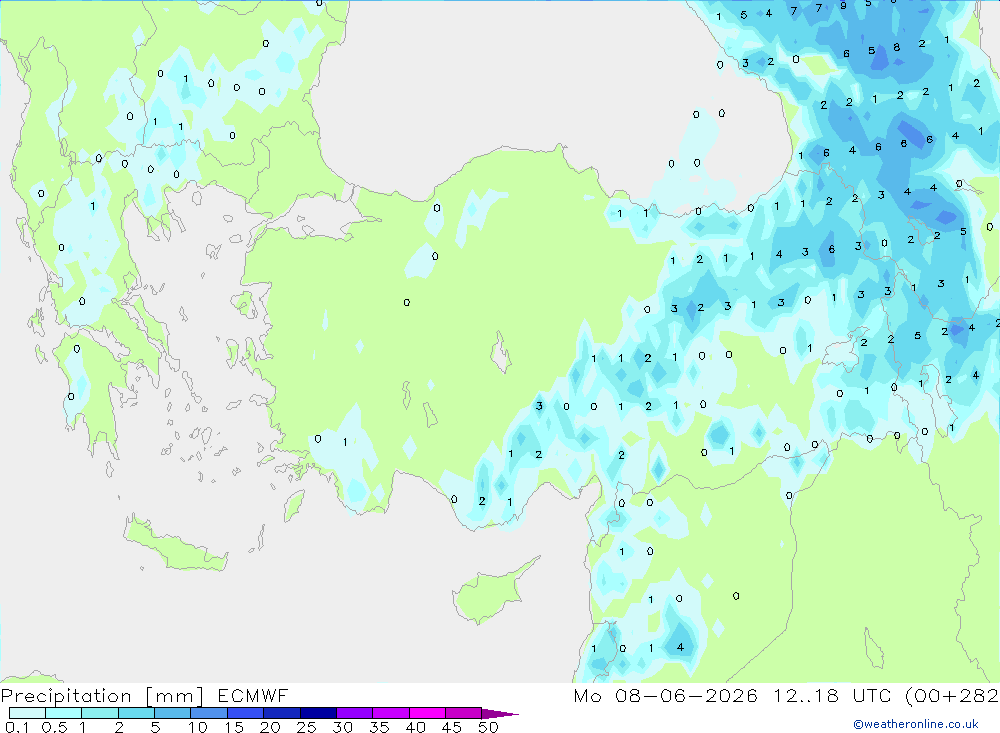Click the ECMWF model label
1000x733 pixels.
(253, 695)
